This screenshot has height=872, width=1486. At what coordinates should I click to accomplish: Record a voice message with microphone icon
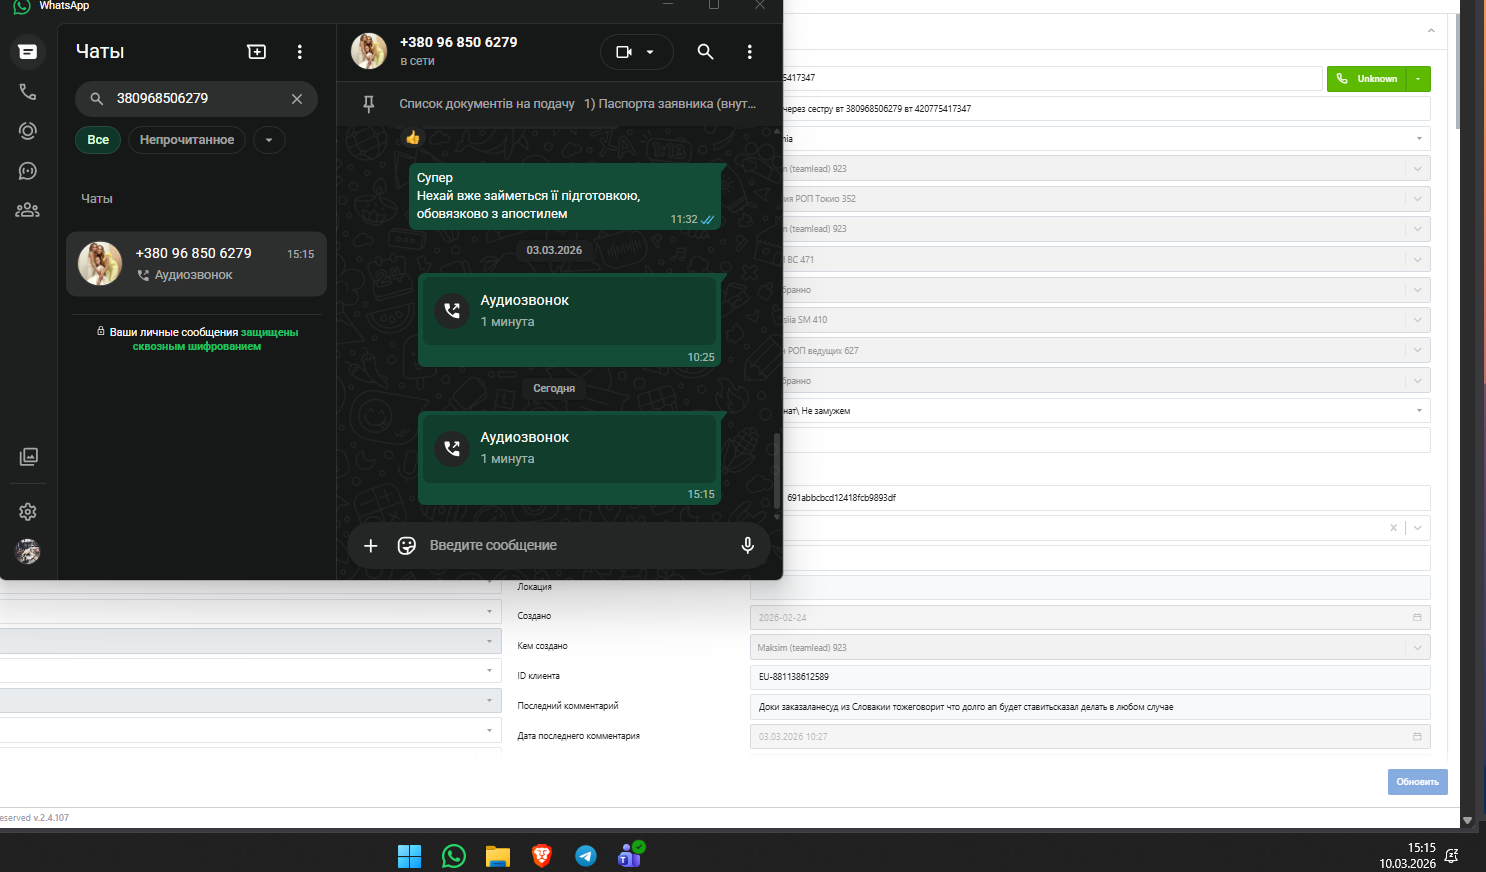click(x=747, y=546)
